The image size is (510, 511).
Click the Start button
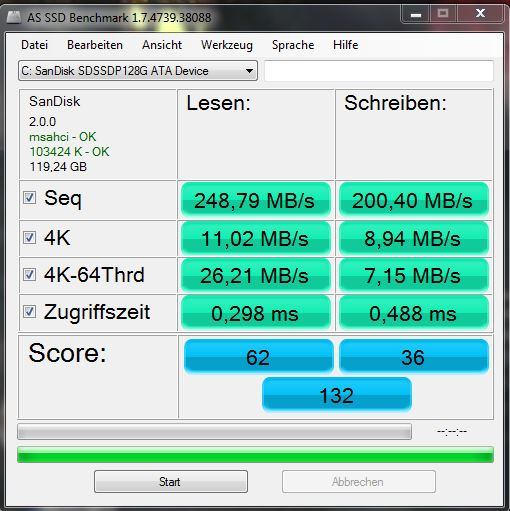click(171, 481)
